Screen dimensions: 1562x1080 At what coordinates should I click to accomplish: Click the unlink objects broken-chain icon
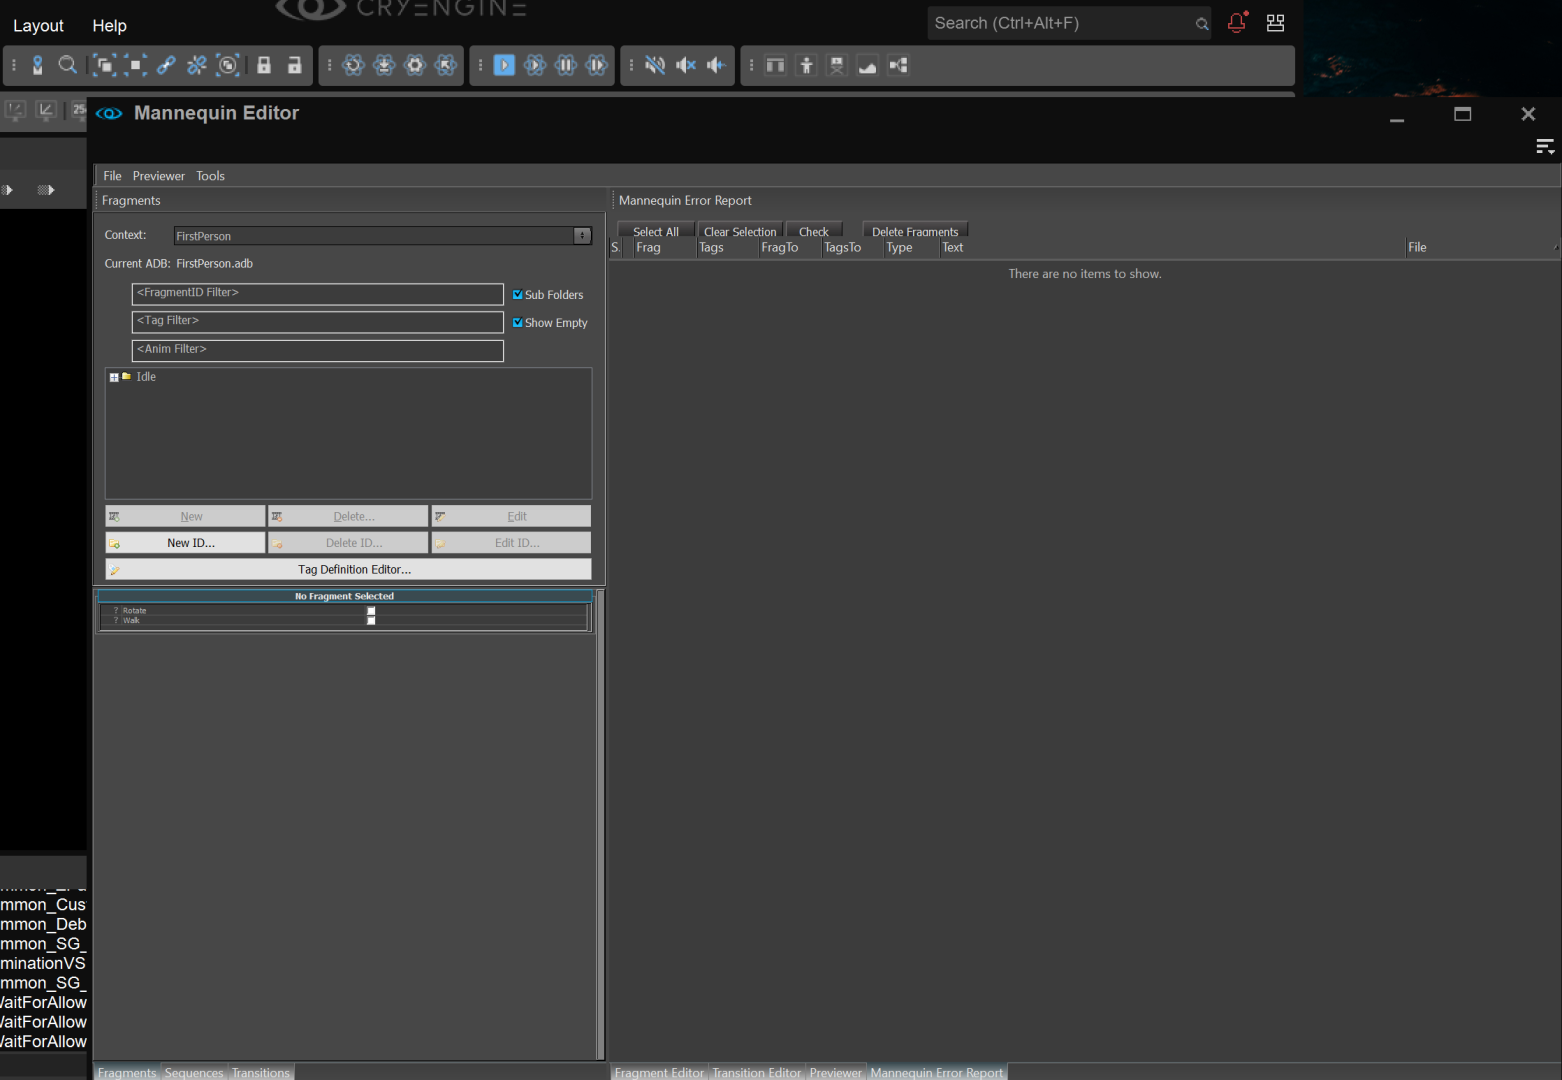(197, 65)
